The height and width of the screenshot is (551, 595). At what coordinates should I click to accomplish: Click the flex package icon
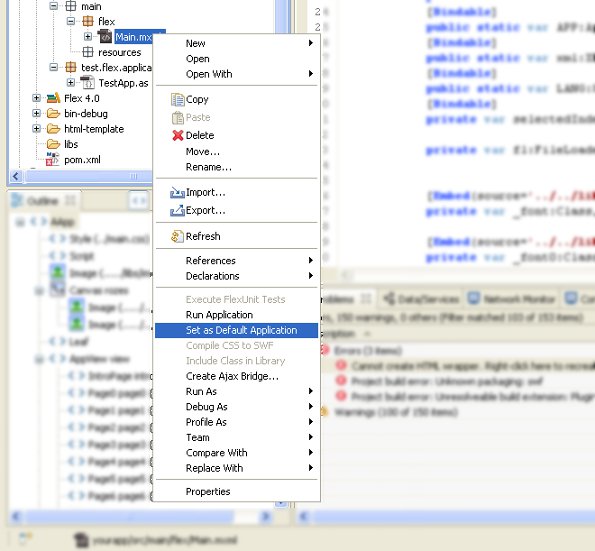pos(88,21)
